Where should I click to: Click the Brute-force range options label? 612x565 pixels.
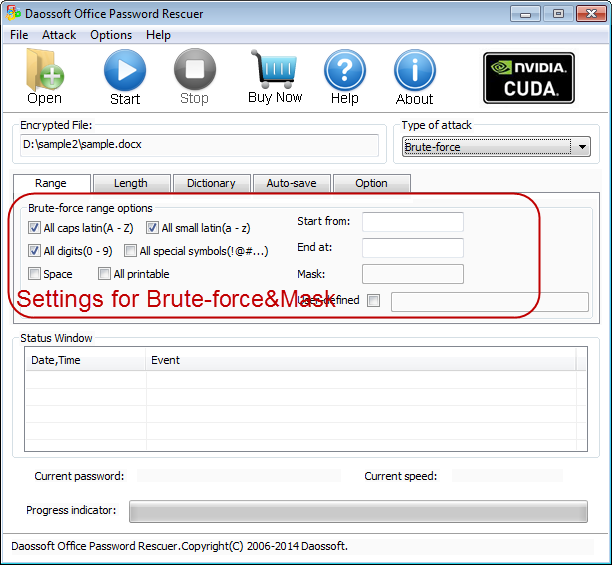90,208
